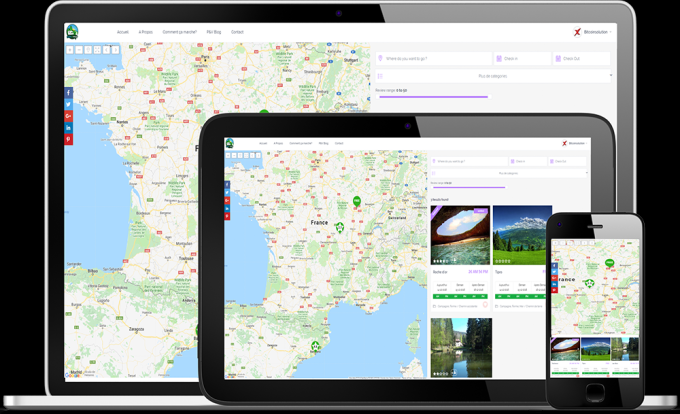The image size is (680, 414).
Task: Click the Pinterest share icon on the laptop map
Action: 69,140
